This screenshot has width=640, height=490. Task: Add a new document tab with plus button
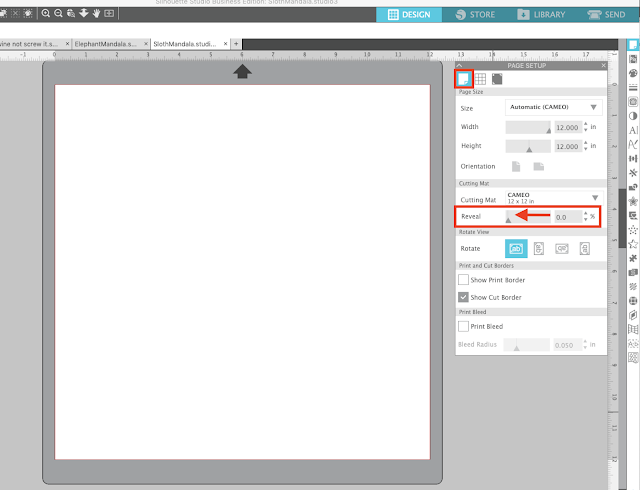tap(236, 44)
